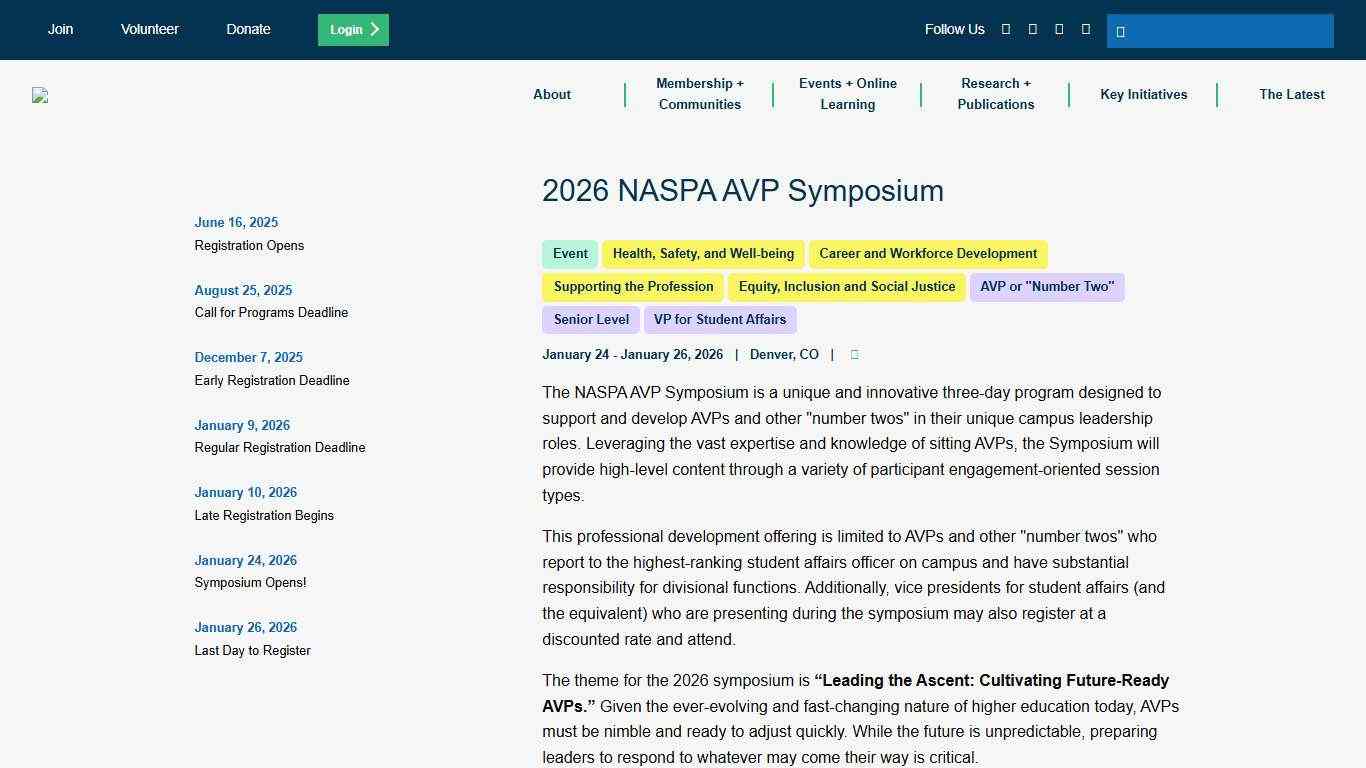
Task: Open the second Follow Us social icon
Action: pos(1032,29)
